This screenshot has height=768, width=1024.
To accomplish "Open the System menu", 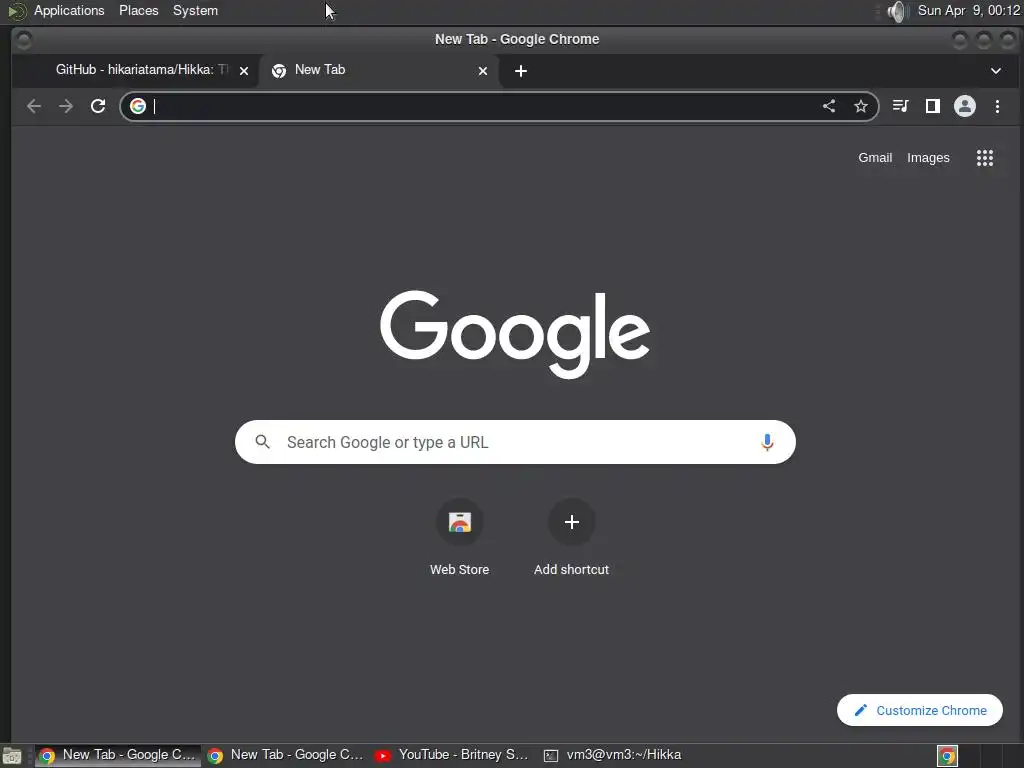I will click(195, 10).
